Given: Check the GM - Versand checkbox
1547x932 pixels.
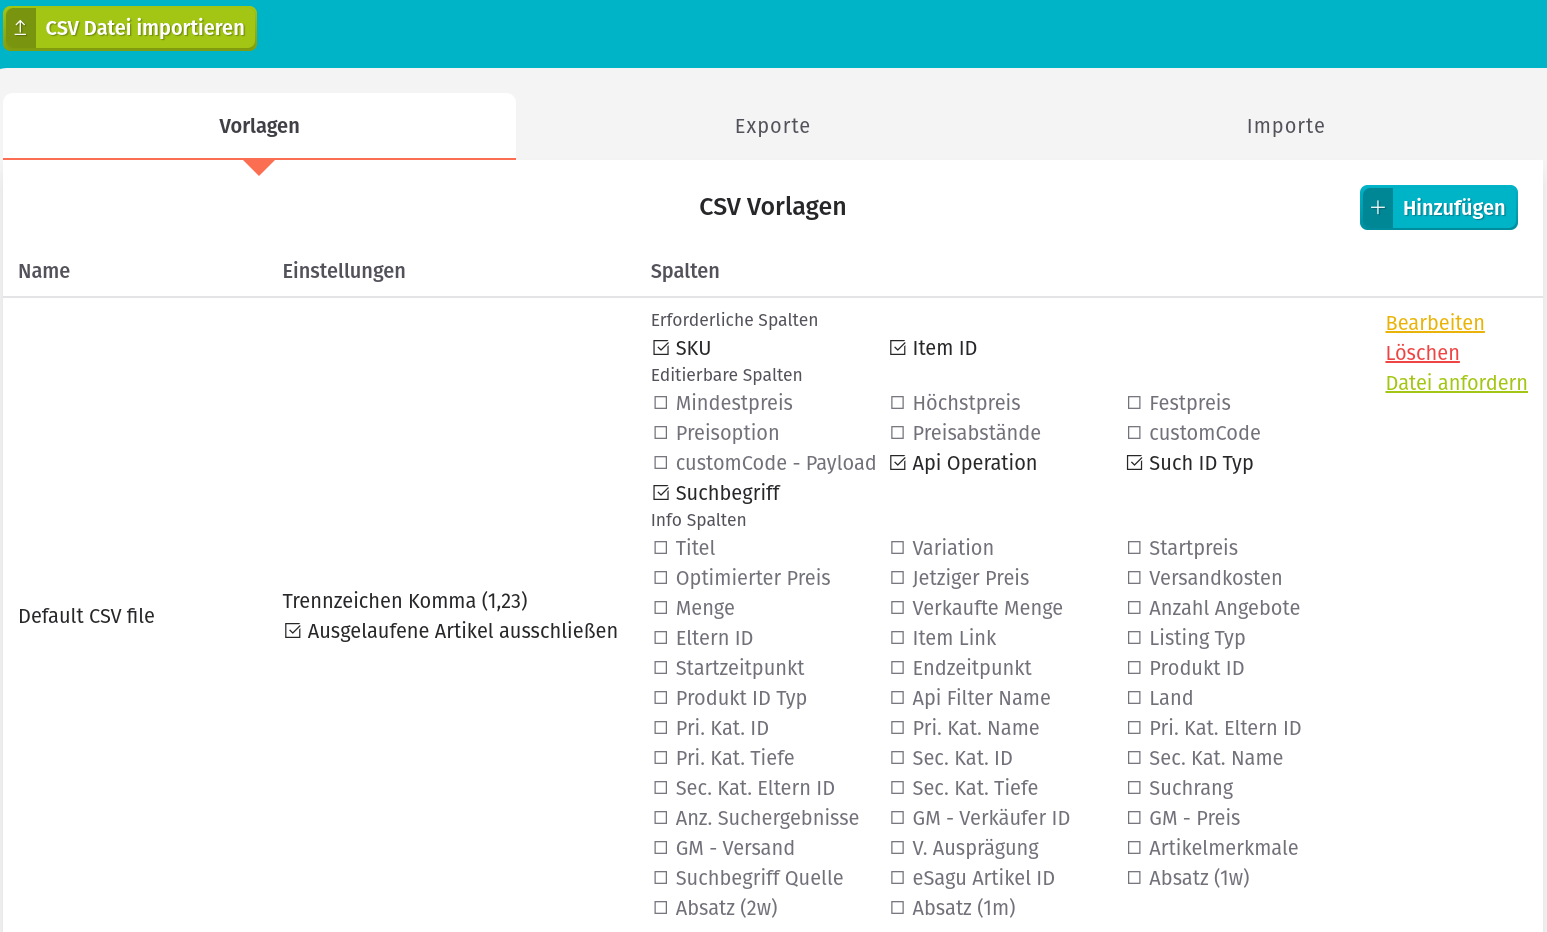Looking at the screenshot, I should pos(661,848).
